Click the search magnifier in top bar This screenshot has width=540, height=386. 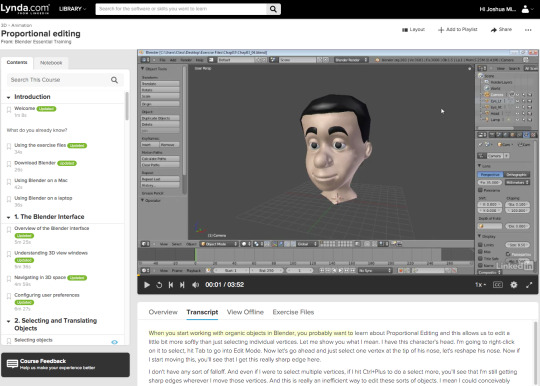pyautogui.click(x=273, y=9)
